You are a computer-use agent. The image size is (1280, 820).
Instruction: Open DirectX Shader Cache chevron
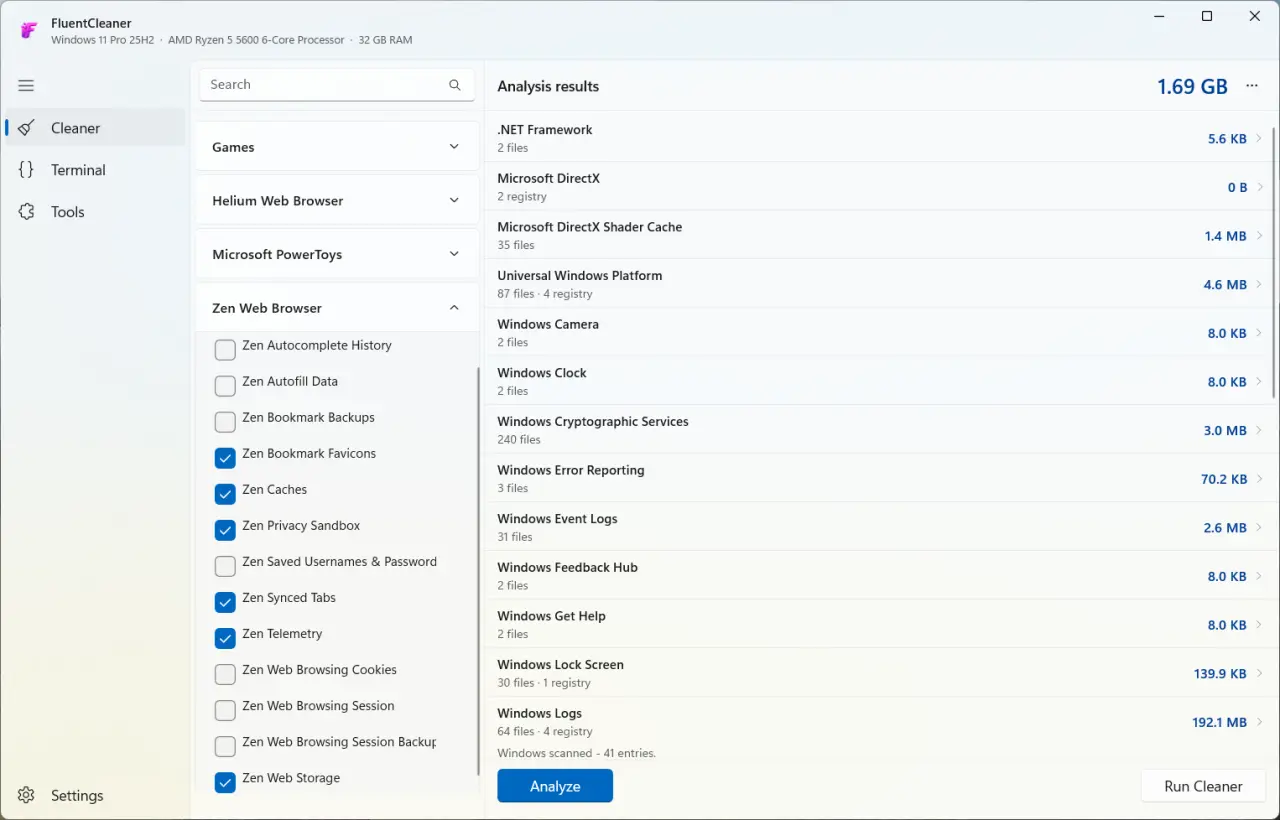(x=1259, y=236)
